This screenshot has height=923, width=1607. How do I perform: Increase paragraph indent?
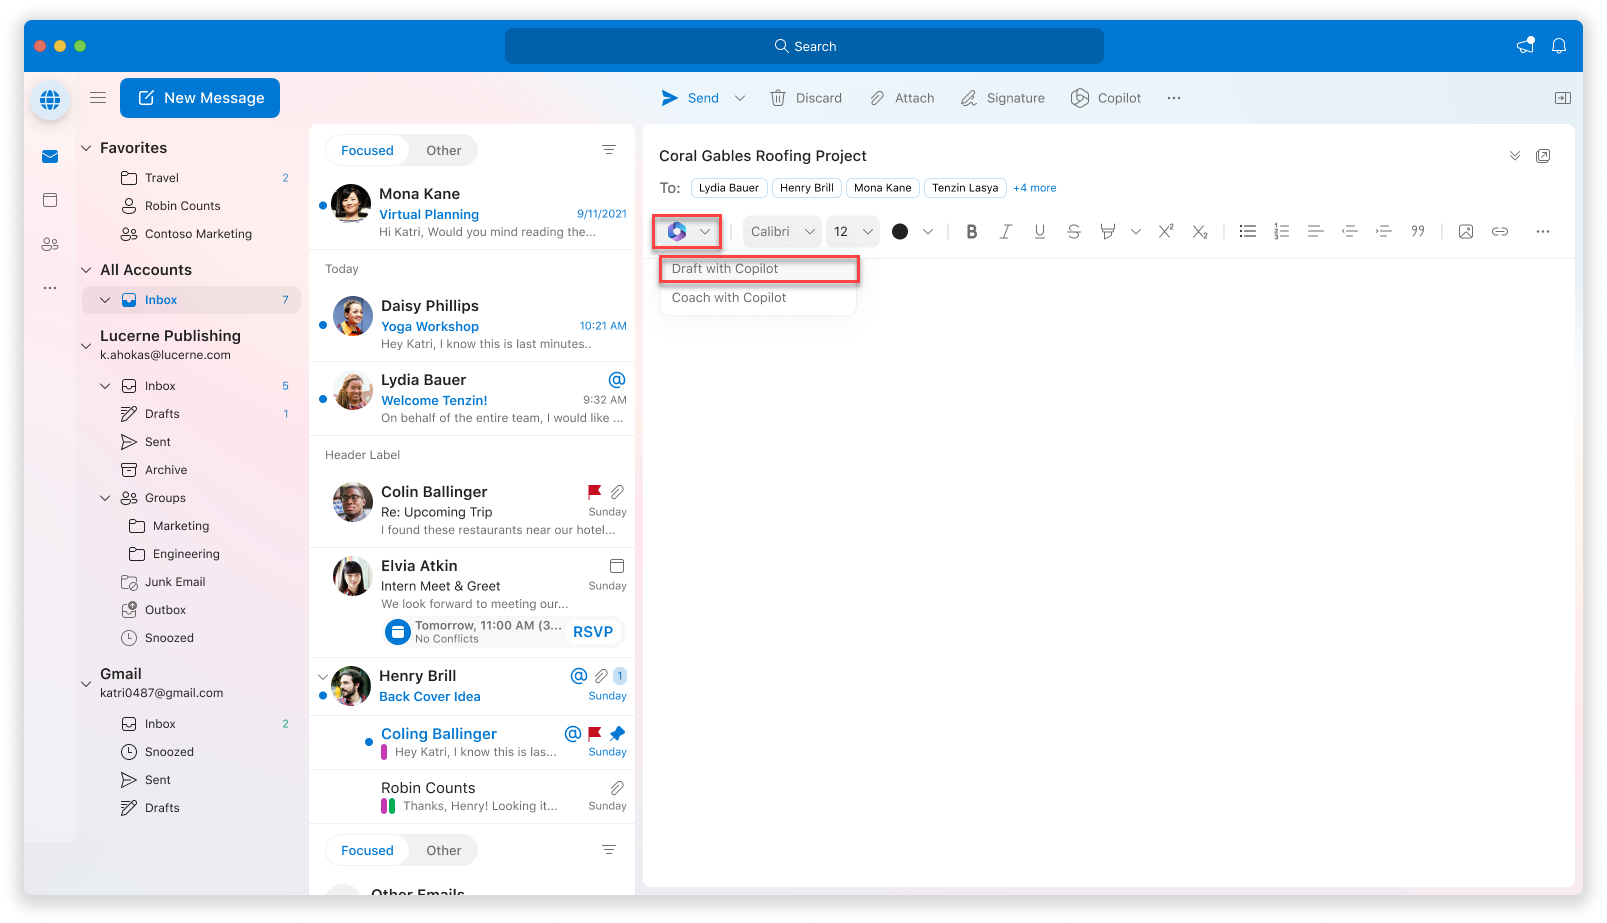coord(1384,232)
